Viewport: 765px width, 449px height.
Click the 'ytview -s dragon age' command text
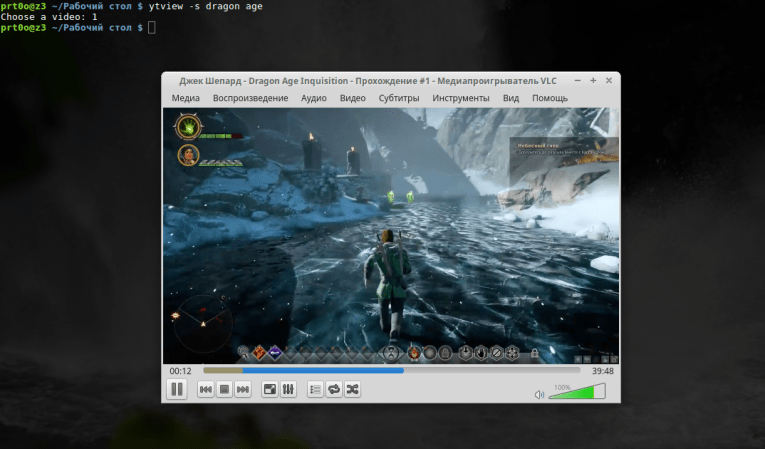coord(205,6)
